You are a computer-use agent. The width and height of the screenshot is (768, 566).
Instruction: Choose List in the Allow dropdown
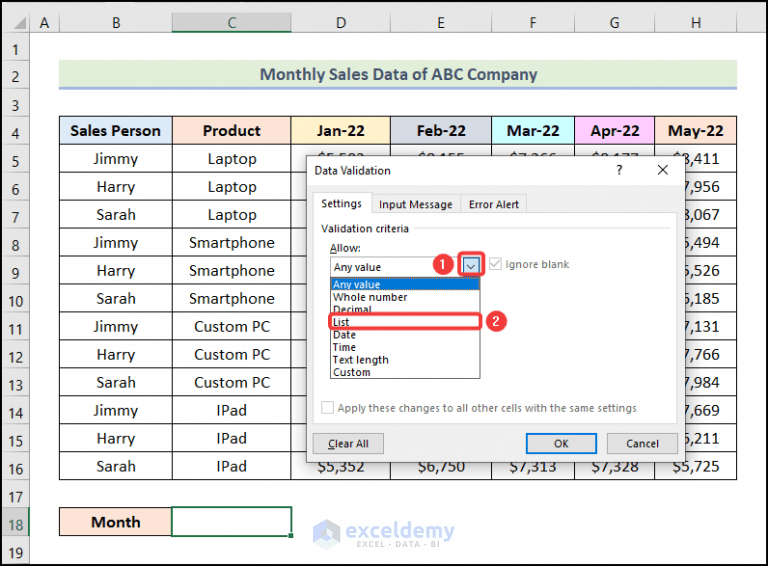click(x=405, y=322)
